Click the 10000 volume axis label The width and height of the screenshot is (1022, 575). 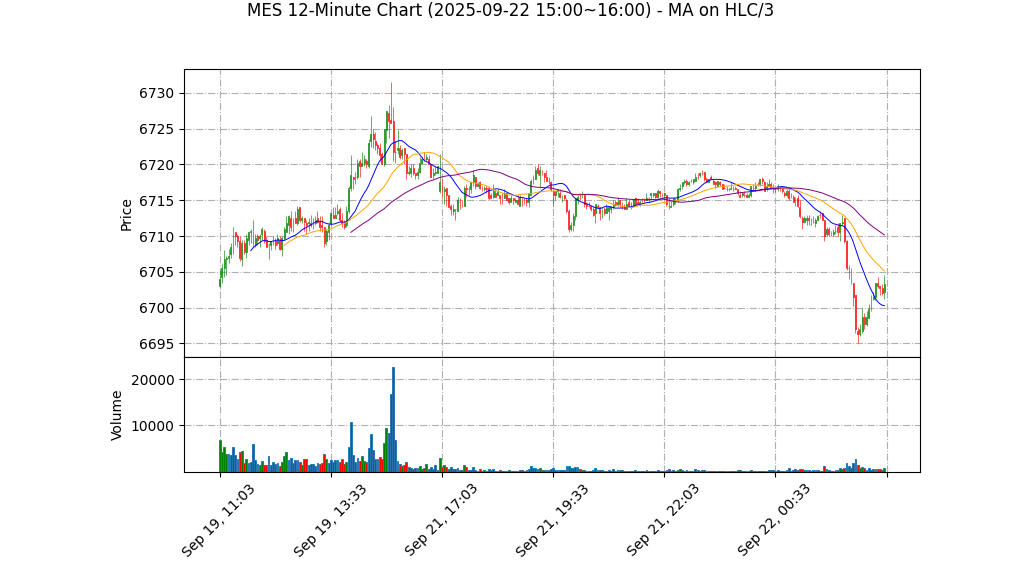153,426
